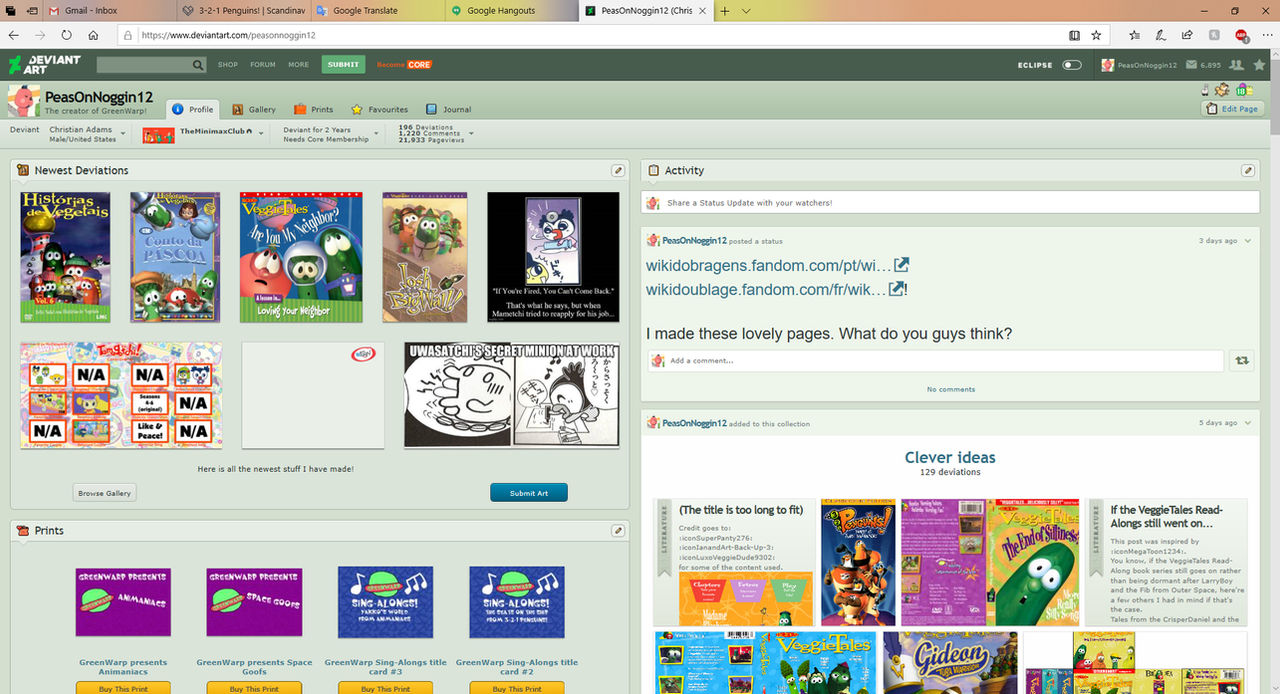Open external link icon after wikidoublage link
Screen dimensions: 1280x694
click(x=897, y=289)
